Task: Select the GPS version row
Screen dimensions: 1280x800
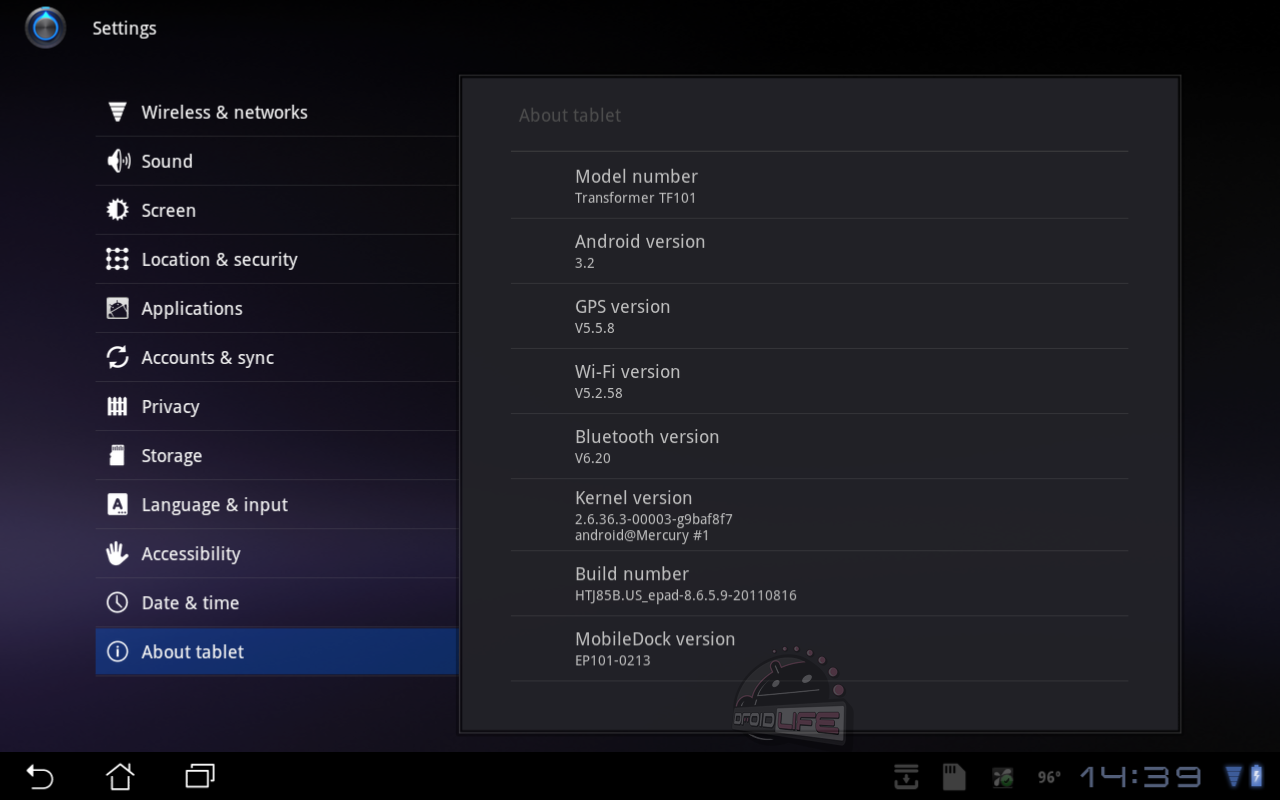Action: pos(819,316)
